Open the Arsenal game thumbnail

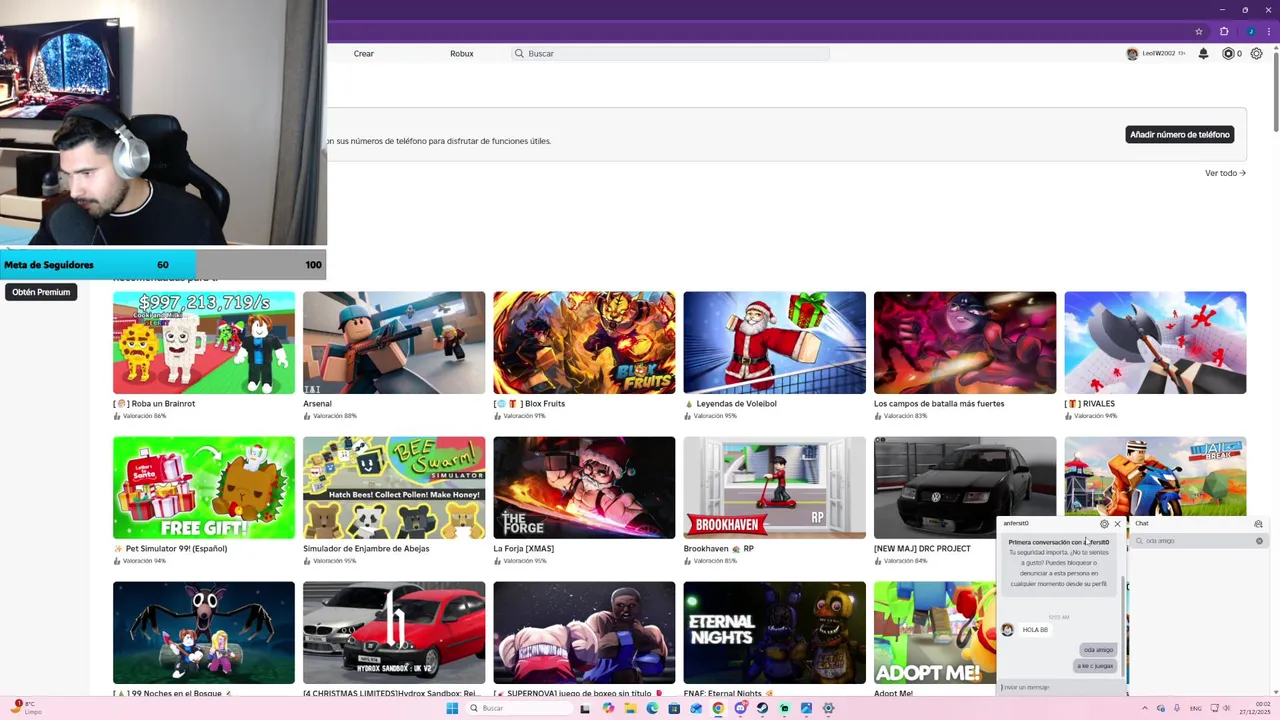coord(394,343)
